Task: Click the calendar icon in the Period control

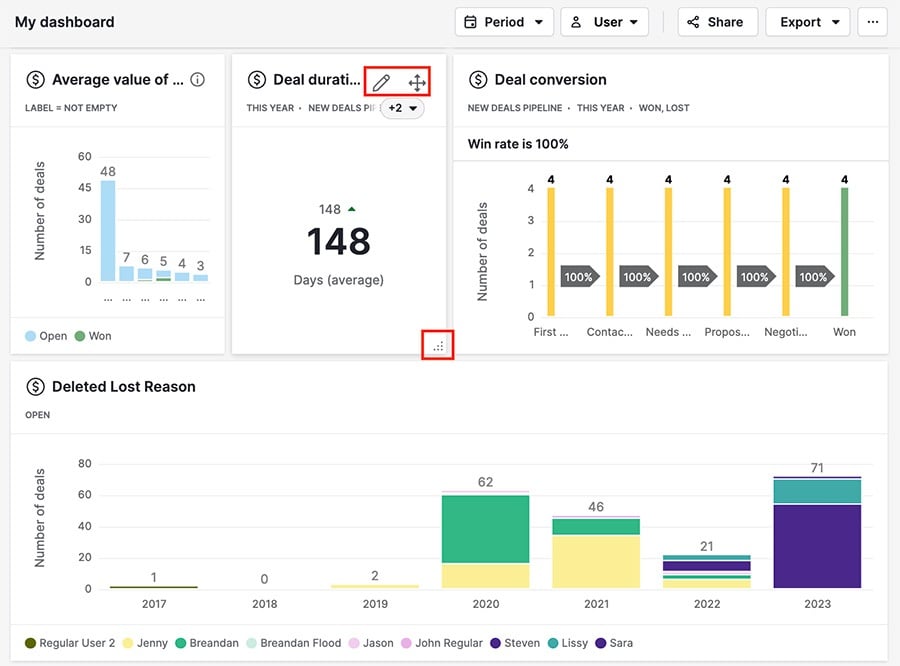Action: tap(470, 21)
